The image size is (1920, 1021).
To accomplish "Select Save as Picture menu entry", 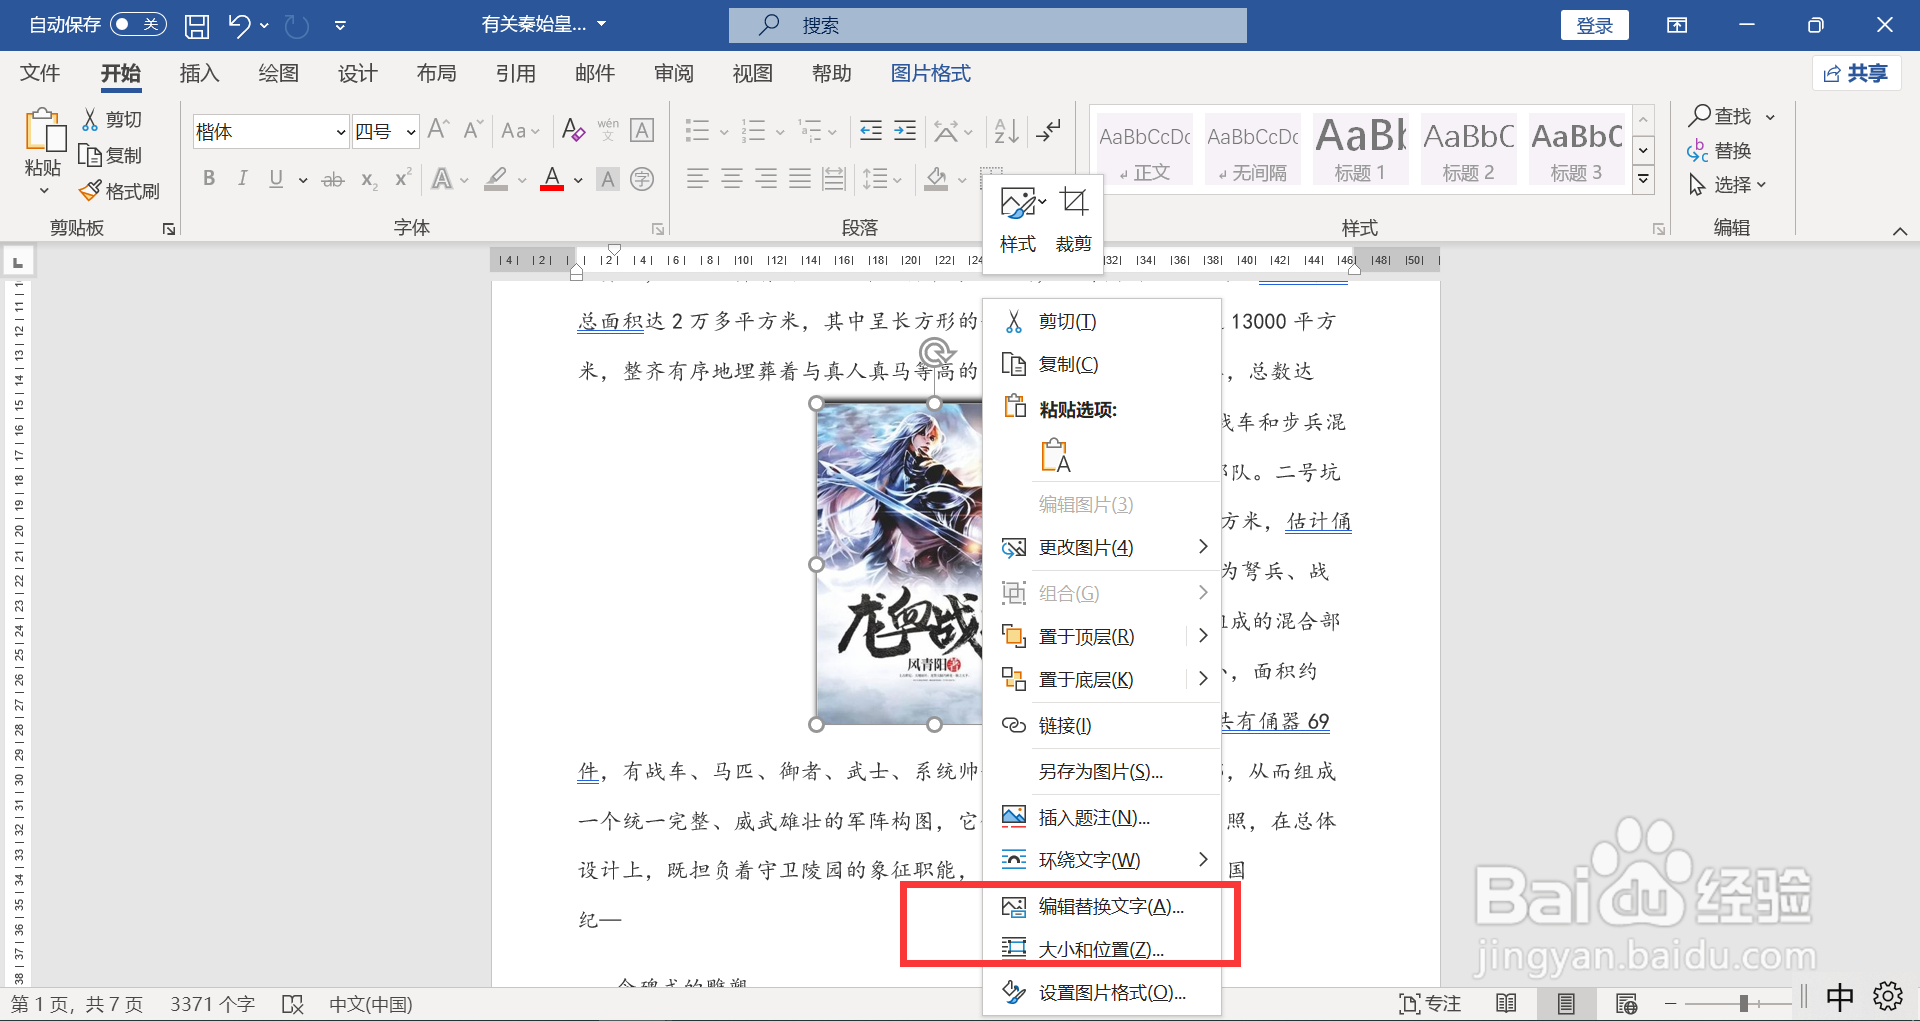I will pos(1102,771).
